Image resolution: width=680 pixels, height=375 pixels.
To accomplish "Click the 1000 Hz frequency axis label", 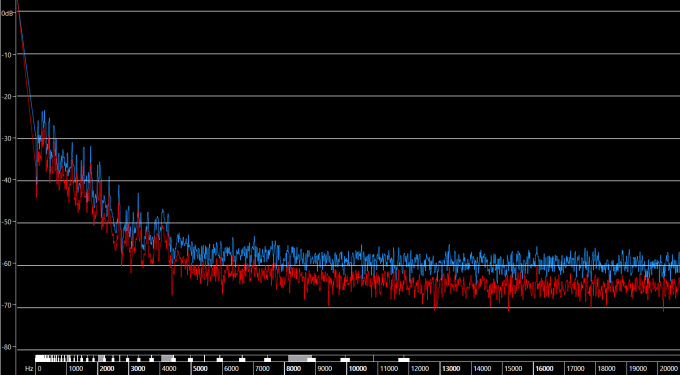I will tap(76, 369).
